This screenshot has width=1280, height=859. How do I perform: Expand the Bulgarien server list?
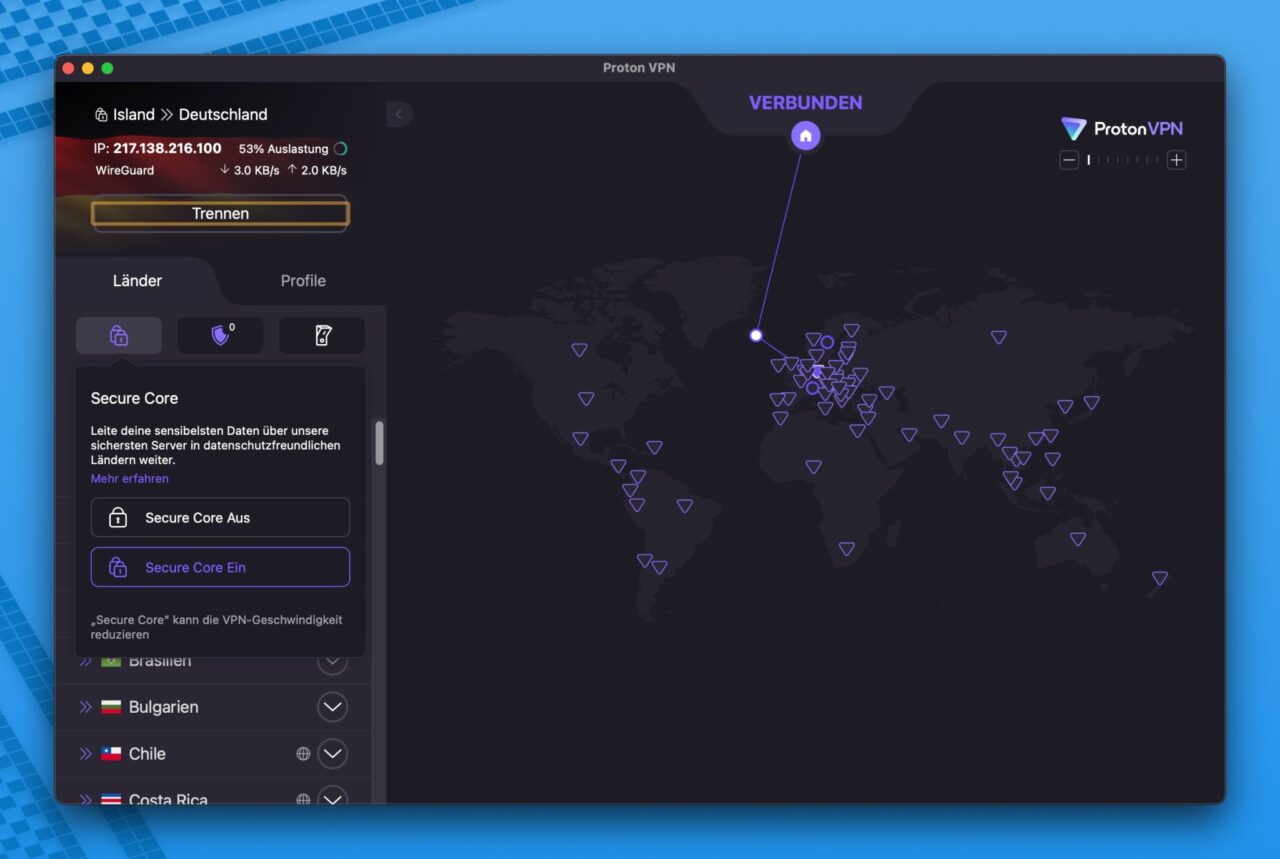tap(333, 707)
